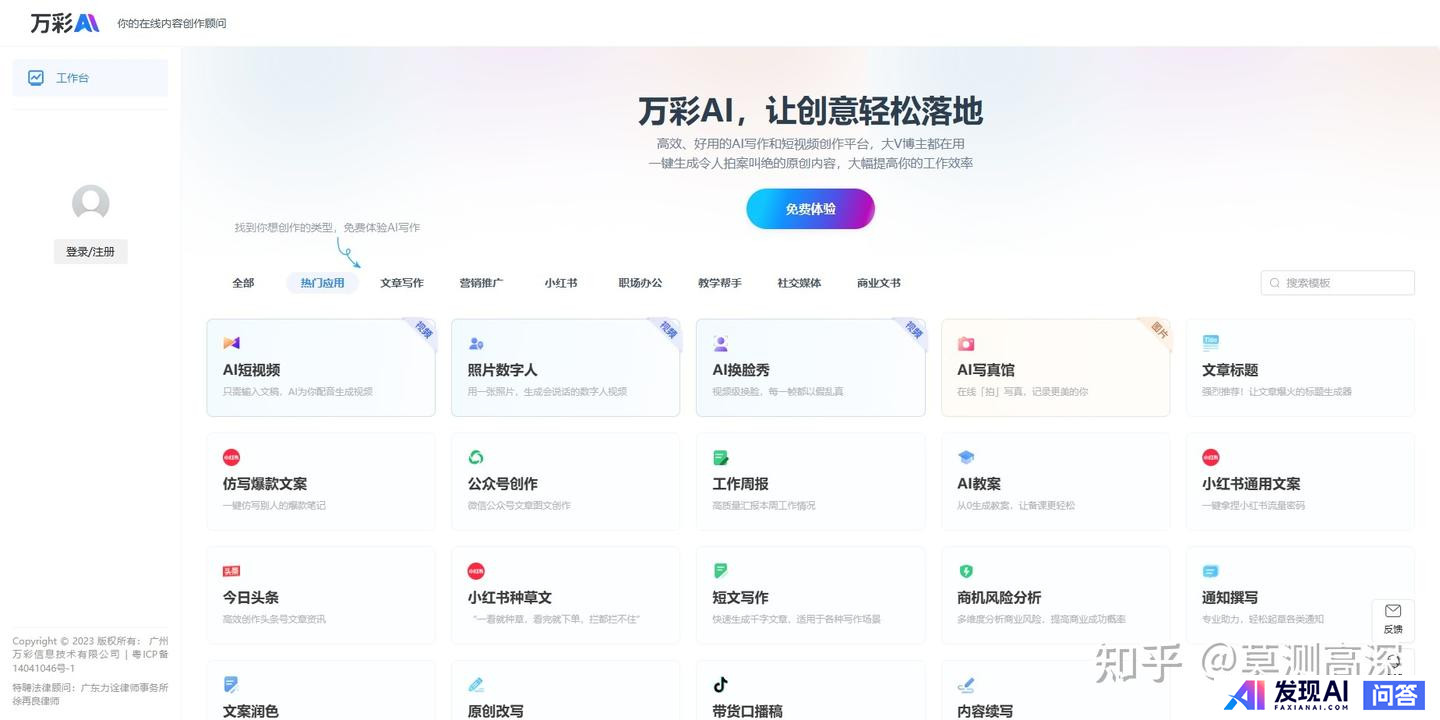Switch to the 营销推广 tab
This screenshot has height=720, width=1440.
click(481, 283)
